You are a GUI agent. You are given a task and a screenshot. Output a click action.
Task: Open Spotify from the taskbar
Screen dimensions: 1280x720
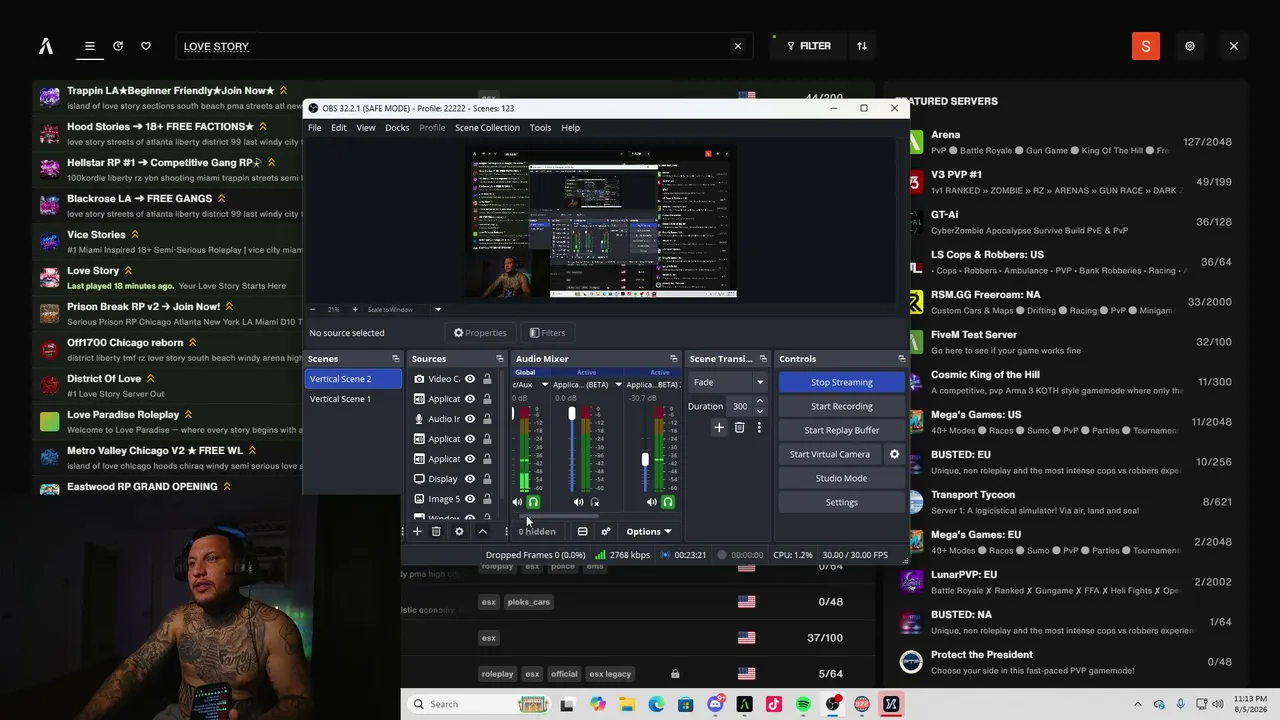click(803, 704)
